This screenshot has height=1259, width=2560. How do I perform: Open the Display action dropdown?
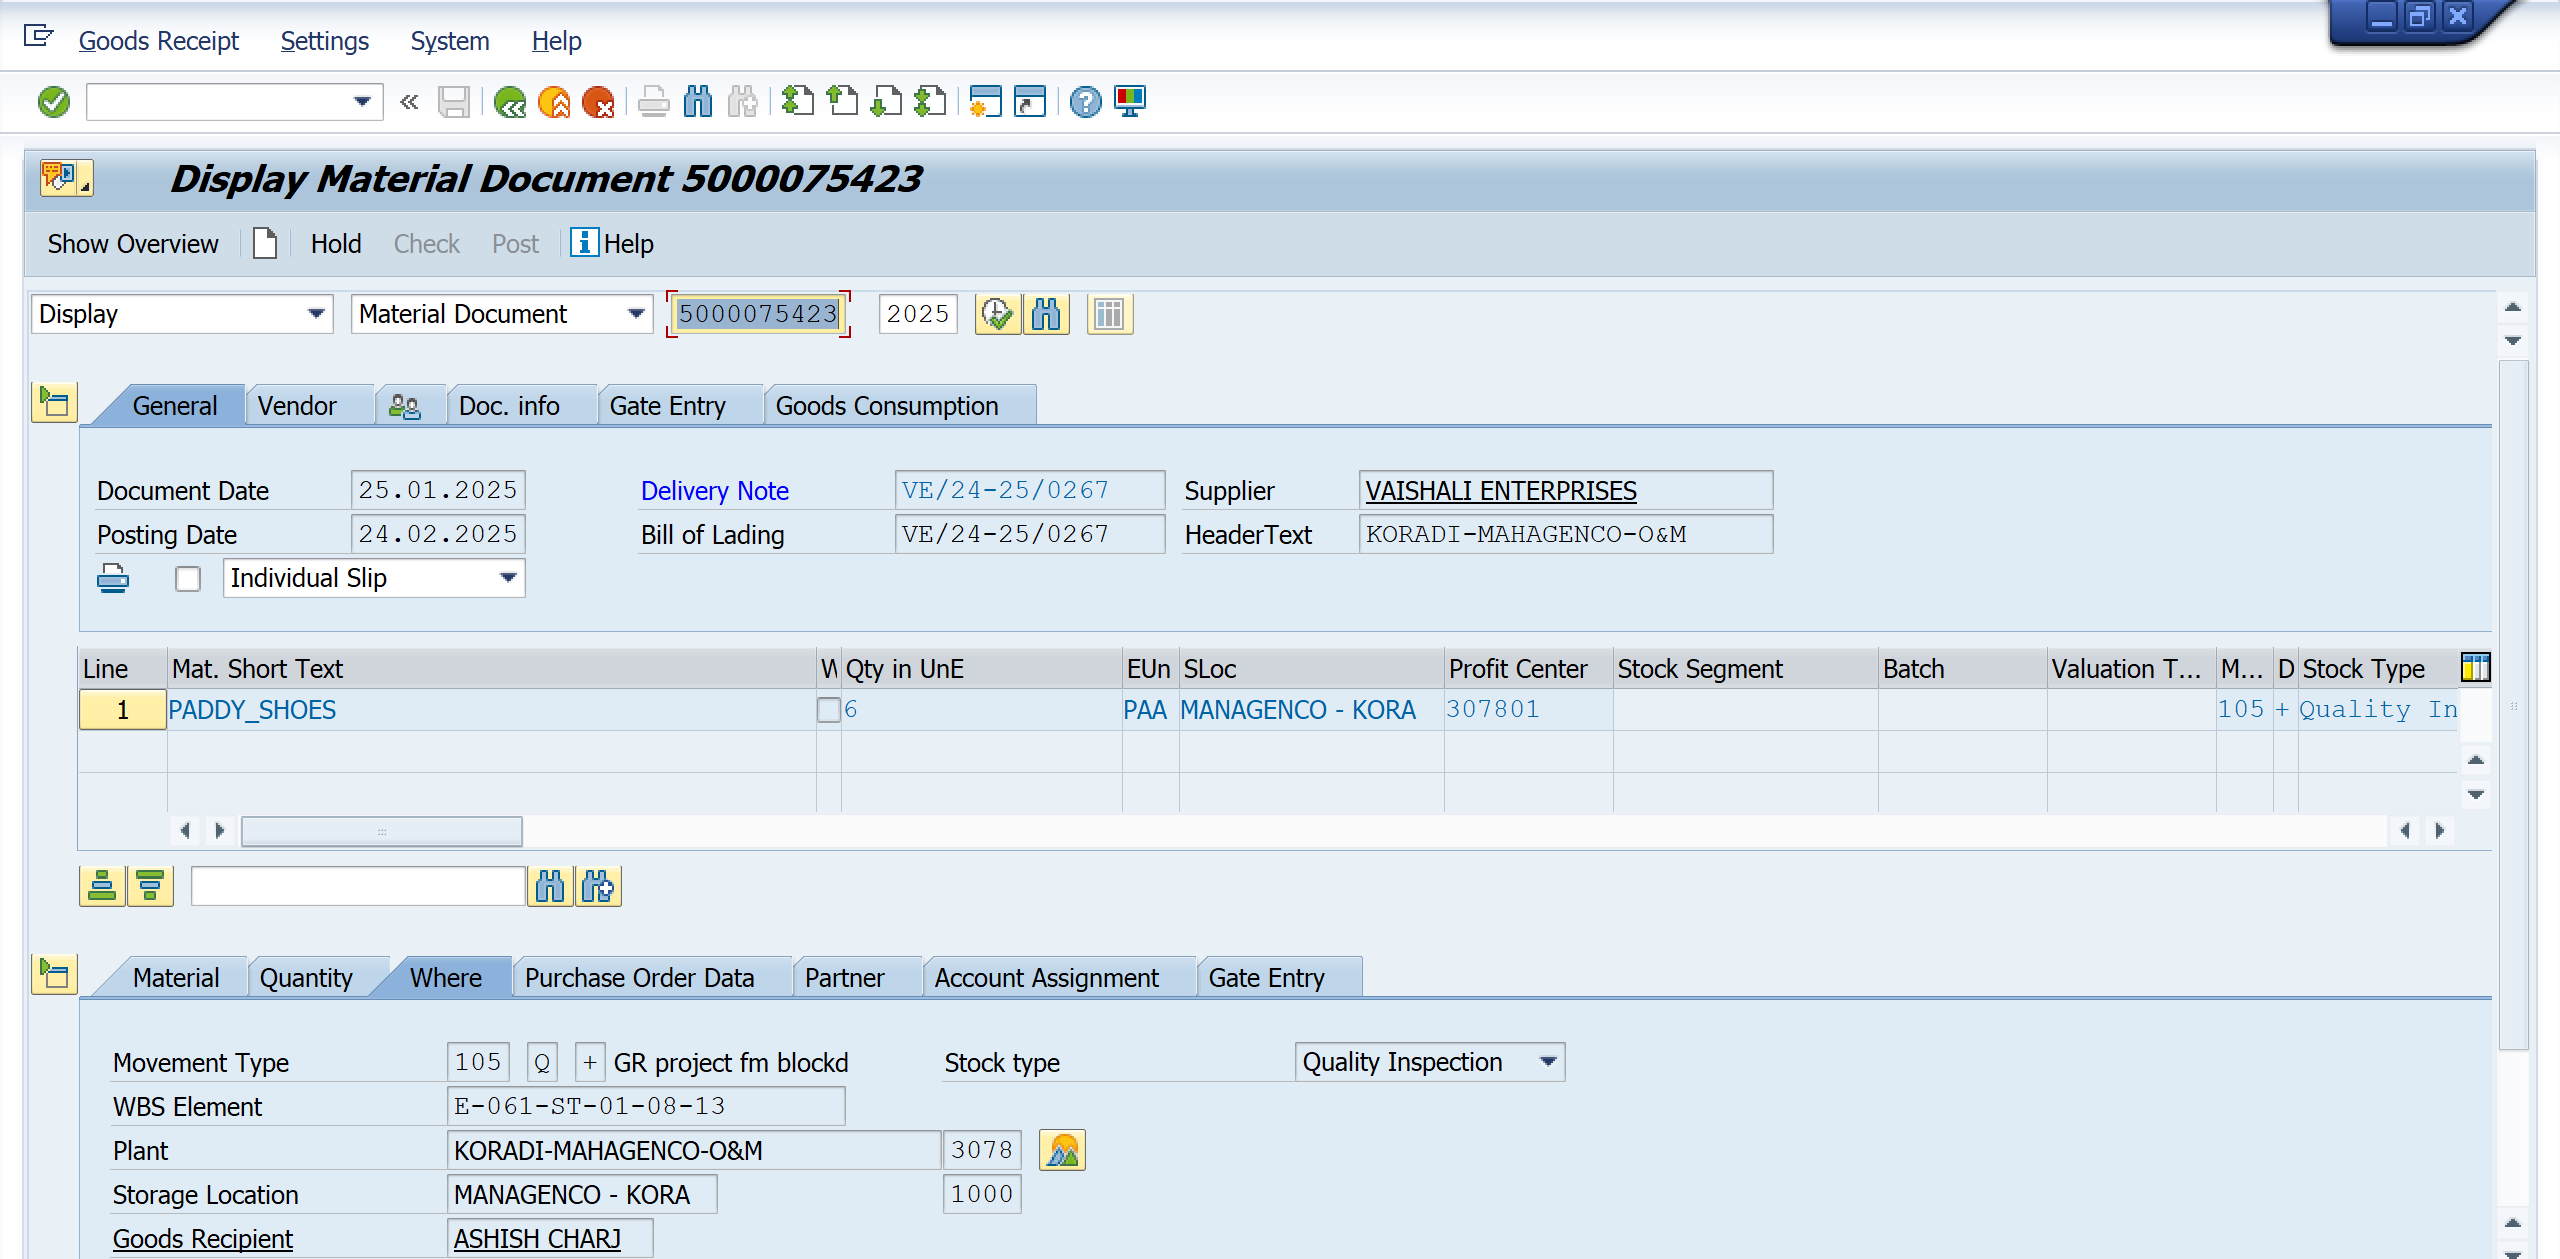point(316,314)
